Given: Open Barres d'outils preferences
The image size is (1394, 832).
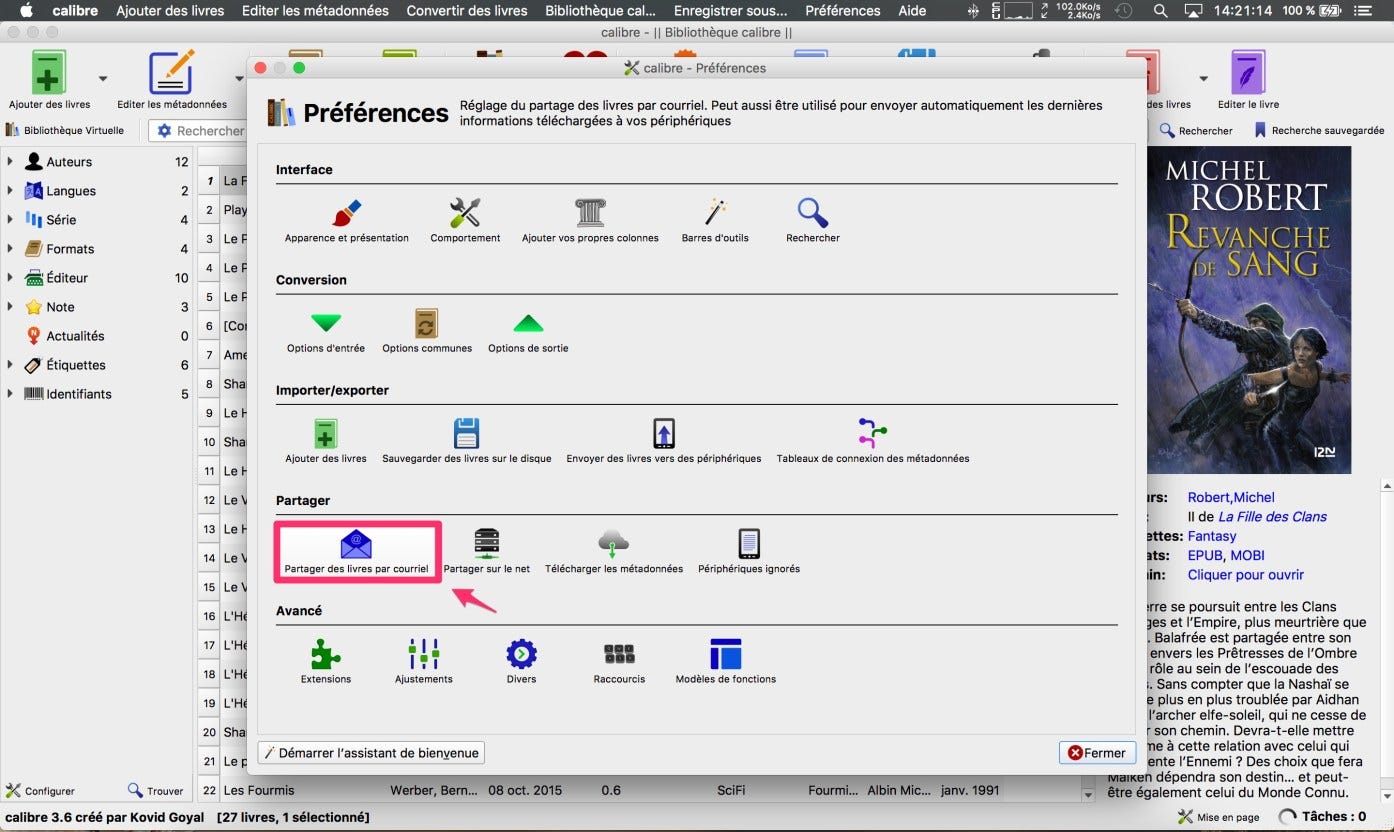Looking at the screenshot, I should 715,220.
